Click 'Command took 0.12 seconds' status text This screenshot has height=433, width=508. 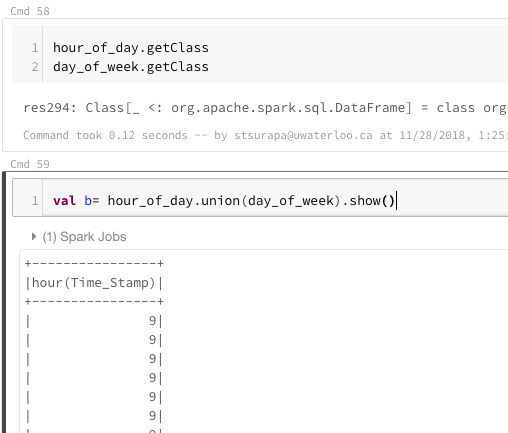point(105,135)
